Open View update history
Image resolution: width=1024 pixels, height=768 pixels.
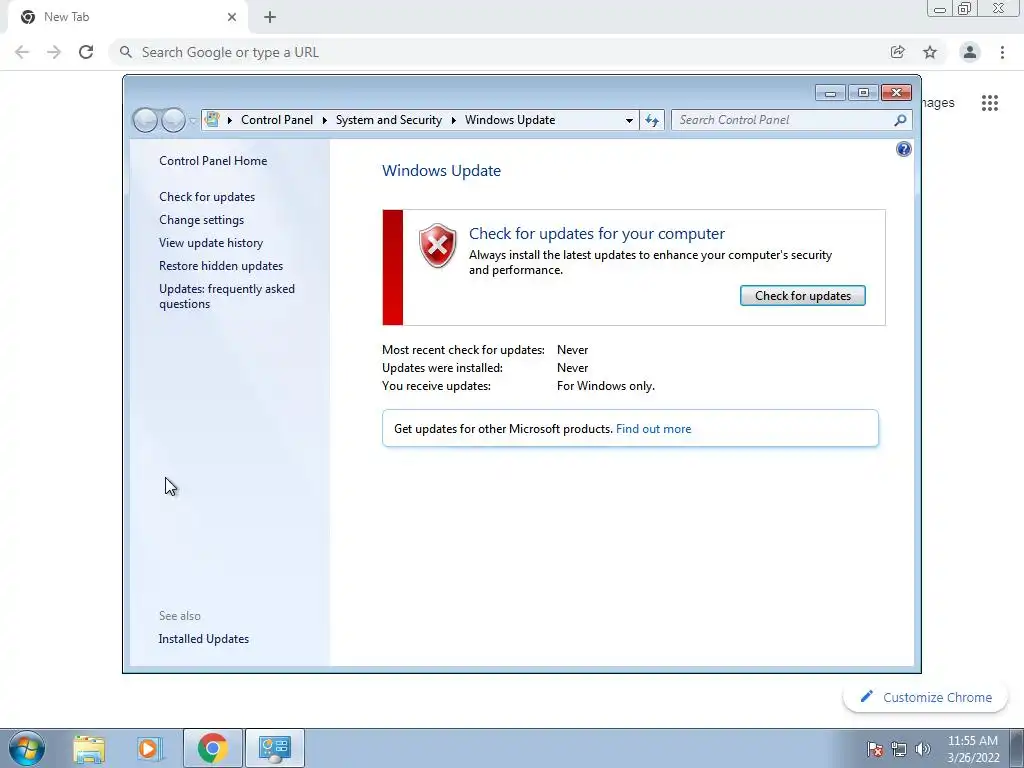point(211,243)
